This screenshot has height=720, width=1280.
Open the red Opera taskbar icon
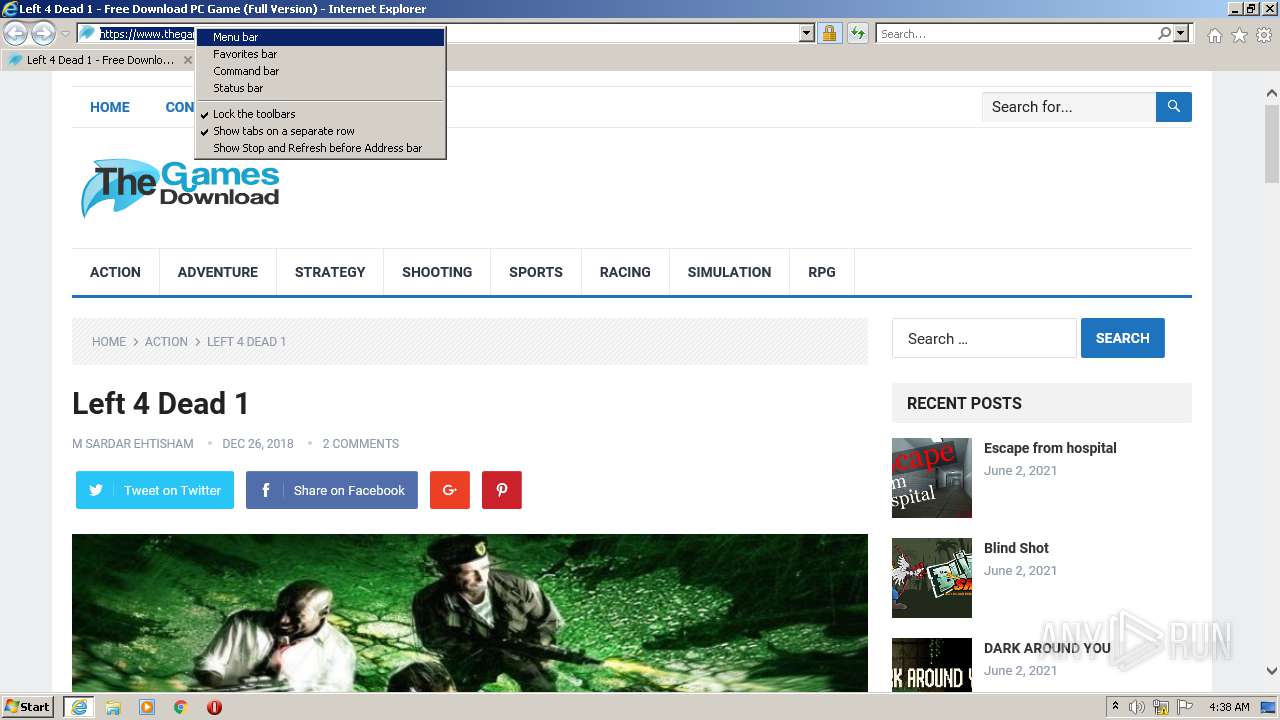pyautogui.click(x=214, y=707)
